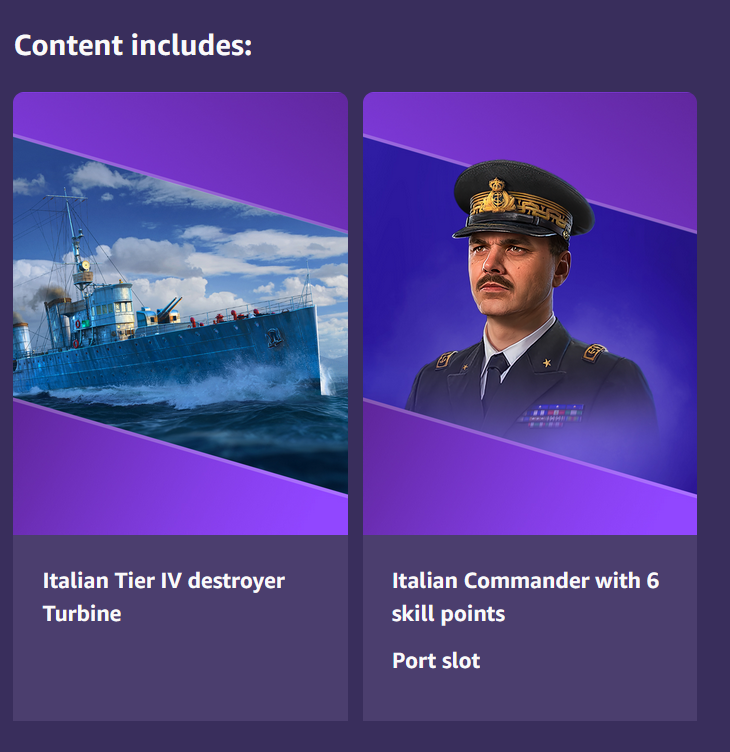Click the white bow wave splash
730x752 pixels.
[x=328, y=380]
